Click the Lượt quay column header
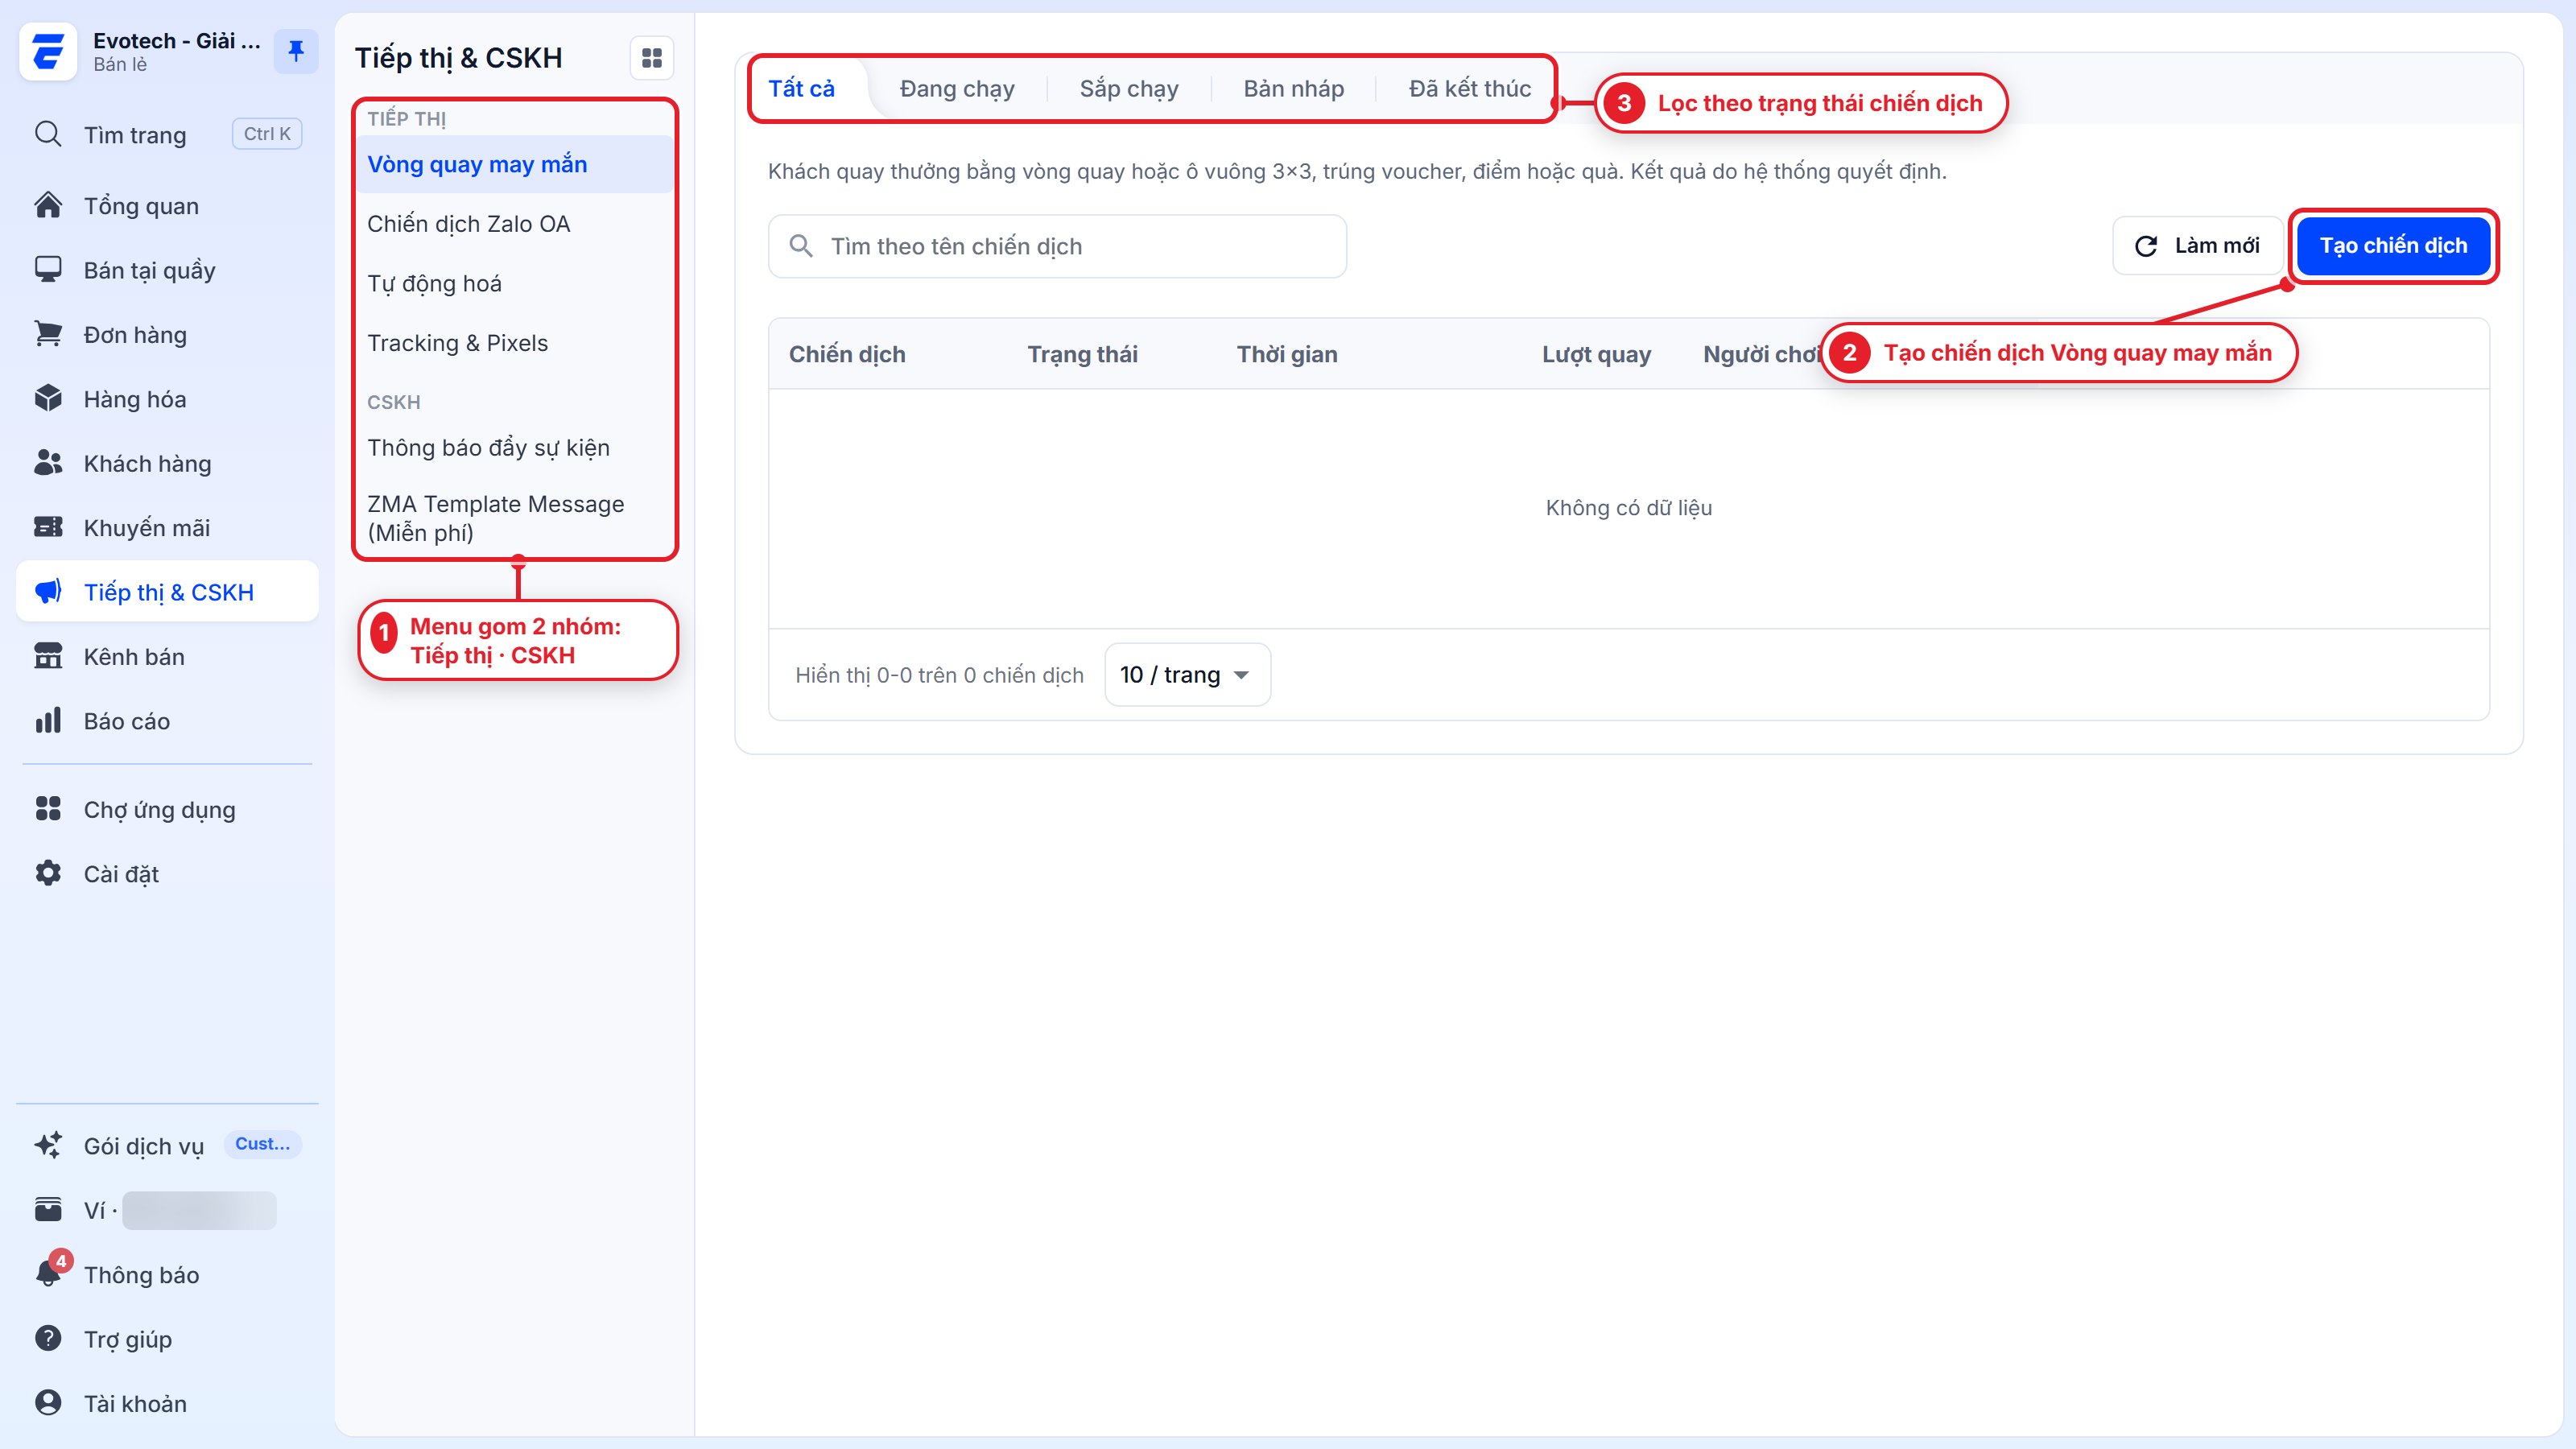Screen dimensions: 2576x1449 point(1596,354)
